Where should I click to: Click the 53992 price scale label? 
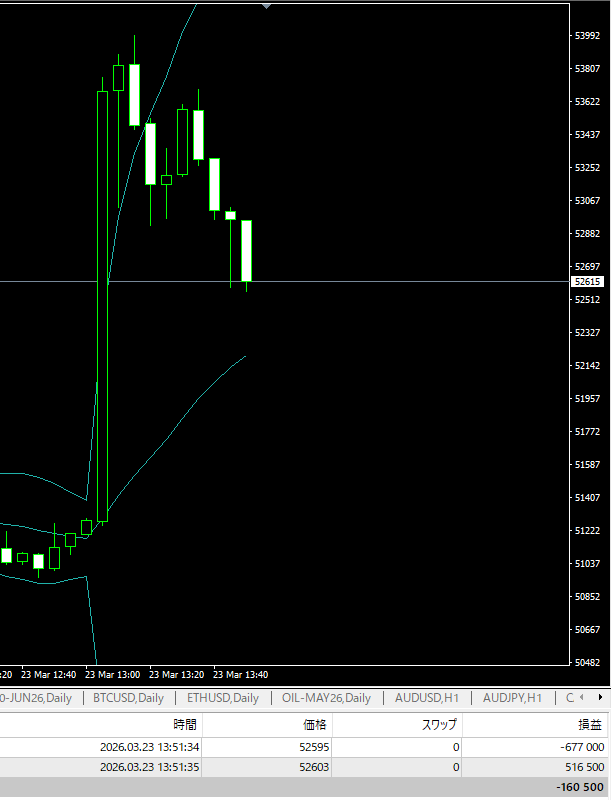coord(587,36)
